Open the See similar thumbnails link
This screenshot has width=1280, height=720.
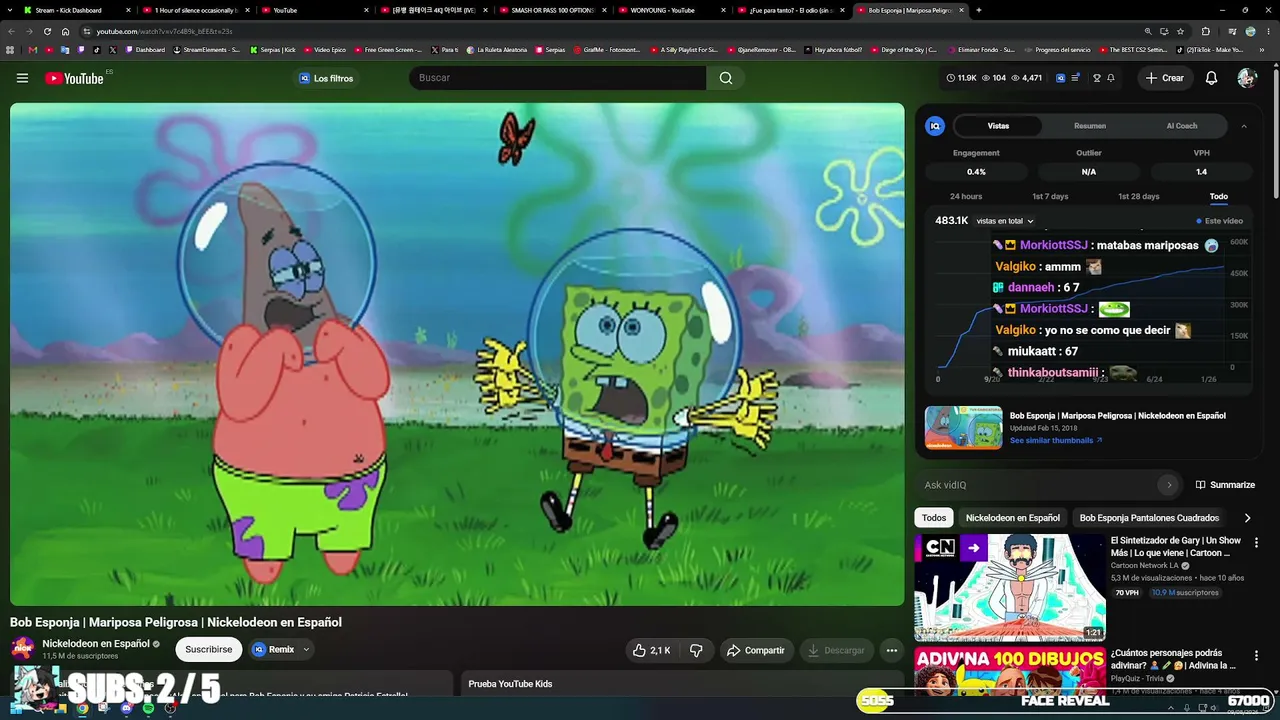(x=1056, y=441)
